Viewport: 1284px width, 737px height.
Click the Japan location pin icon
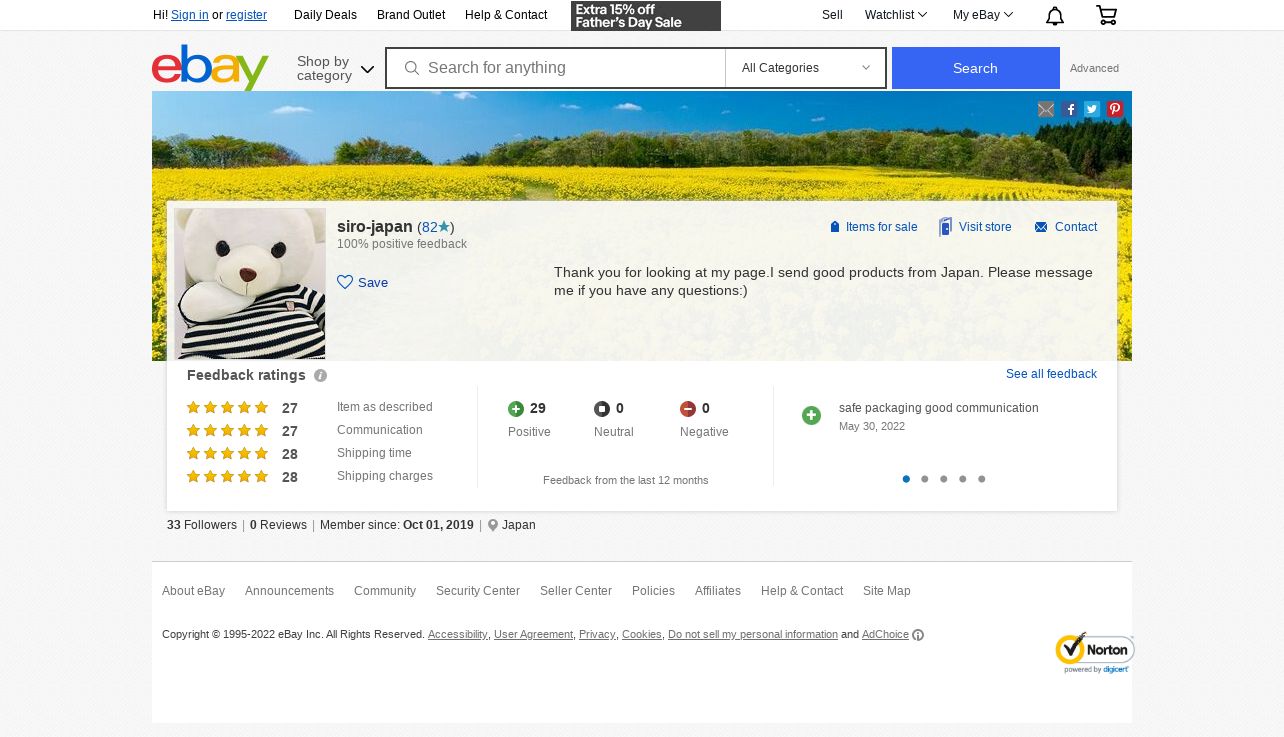[493, 525]
